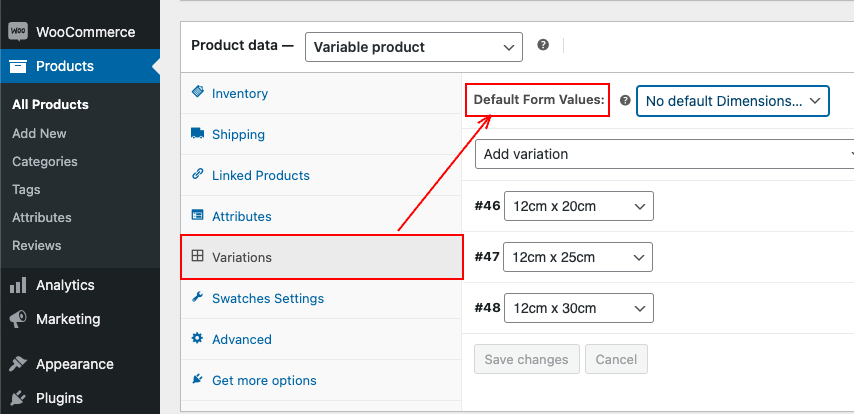Screen dimensions: 854x414
Task: Click the Inventory tag icon
Action: coord(198,92)
